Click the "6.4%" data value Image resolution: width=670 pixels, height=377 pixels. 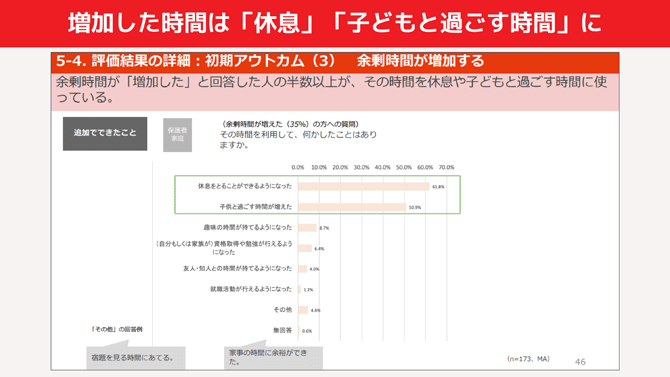[319, 249]
